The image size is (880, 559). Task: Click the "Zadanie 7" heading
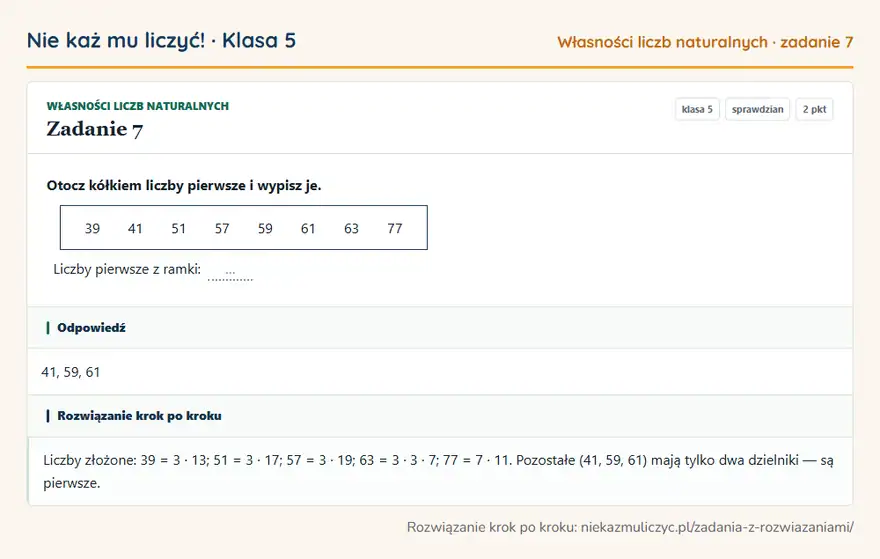click(x=94, y=129)
